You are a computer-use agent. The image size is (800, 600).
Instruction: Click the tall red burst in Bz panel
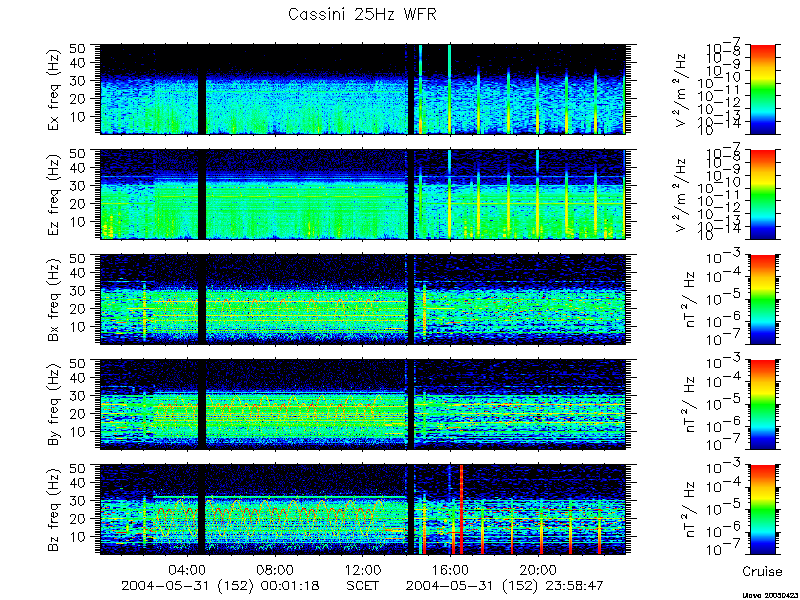coord(461,510)
